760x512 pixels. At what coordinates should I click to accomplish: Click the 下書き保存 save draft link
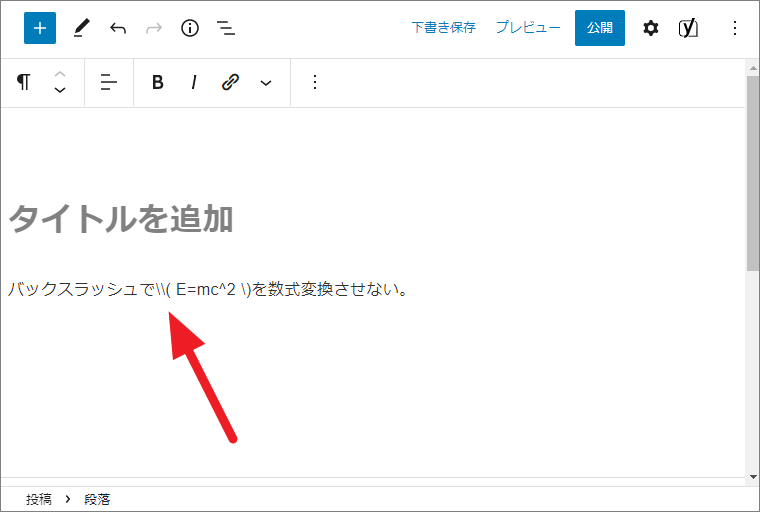443,28
